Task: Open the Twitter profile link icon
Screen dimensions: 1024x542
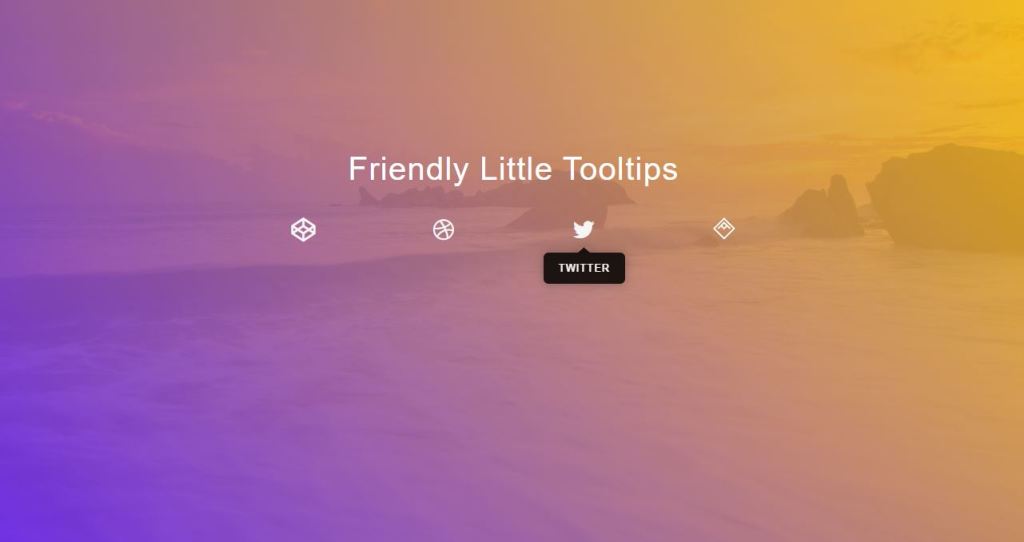Action: click(583, 230)
